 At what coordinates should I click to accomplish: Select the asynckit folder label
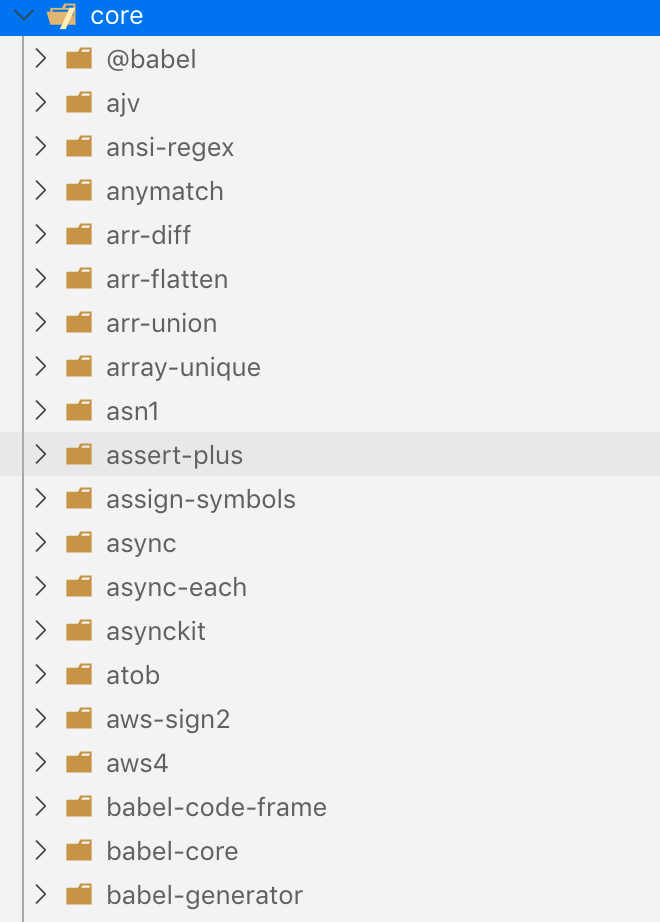point(156,631)
